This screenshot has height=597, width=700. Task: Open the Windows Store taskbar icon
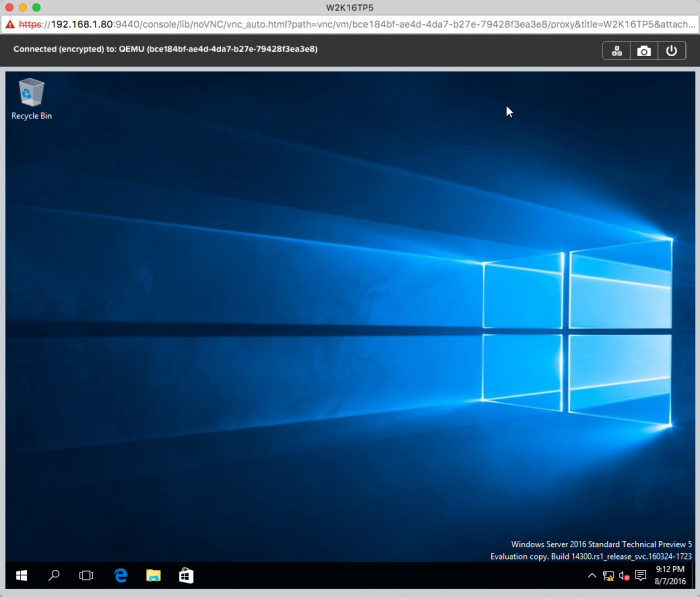tap(186, 576)
